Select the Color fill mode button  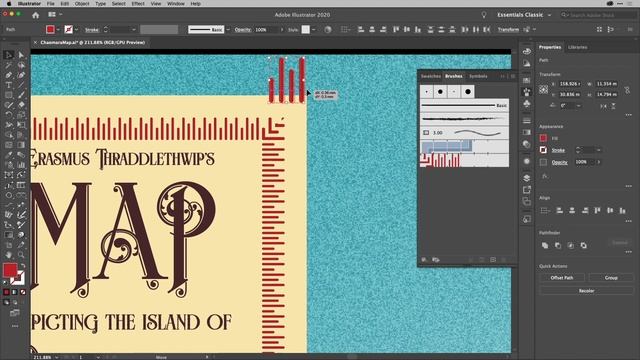(6, 292)
